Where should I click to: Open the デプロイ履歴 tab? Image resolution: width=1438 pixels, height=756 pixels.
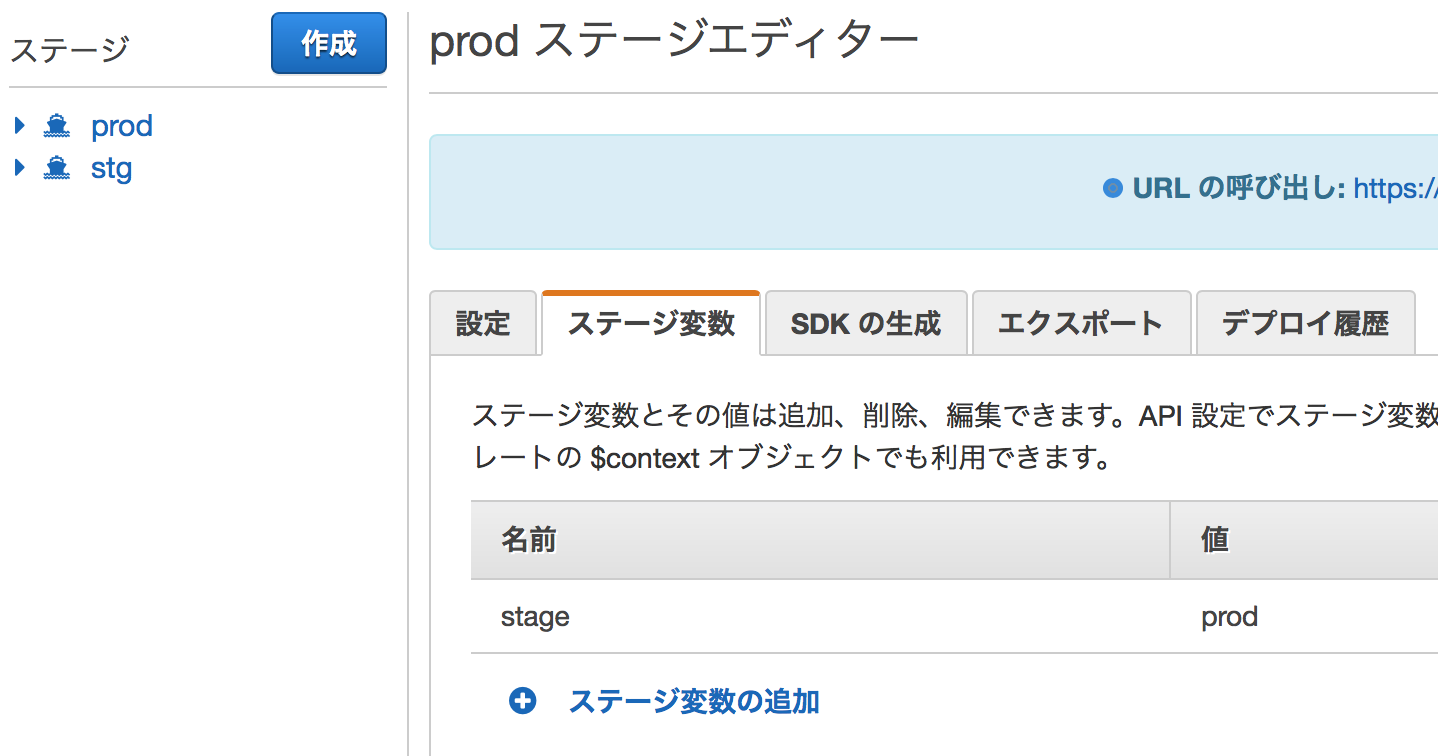coord(1305,323)
